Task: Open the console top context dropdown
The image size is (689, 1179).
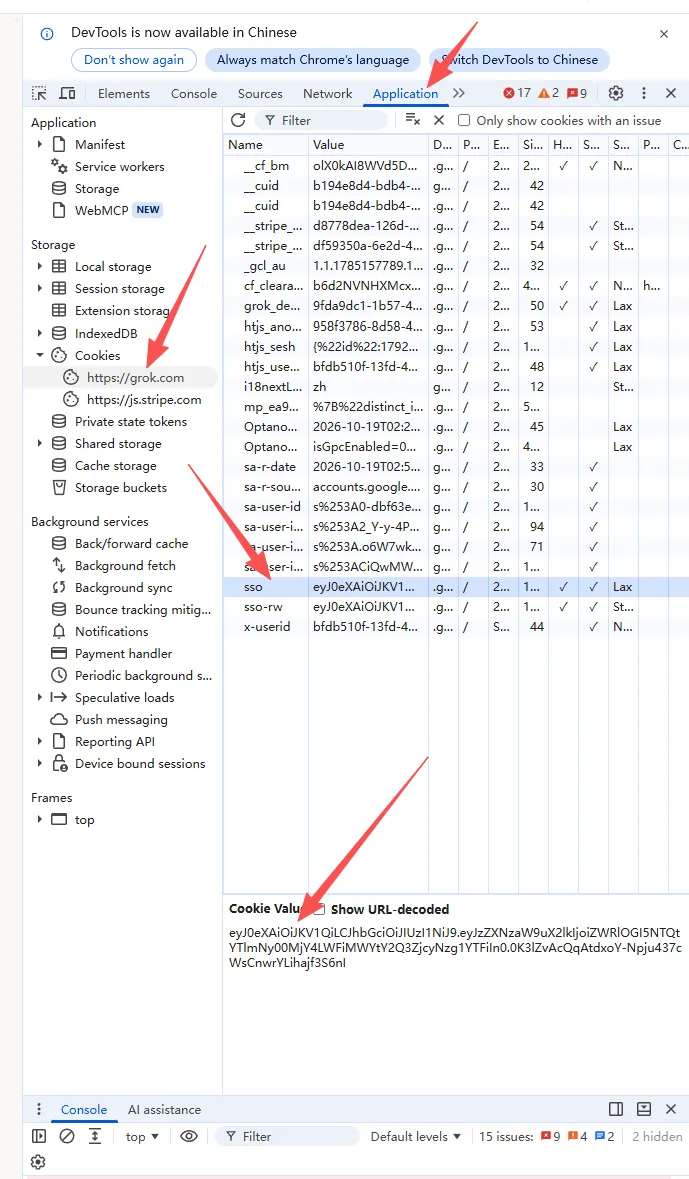Action: pos(142,1136)
